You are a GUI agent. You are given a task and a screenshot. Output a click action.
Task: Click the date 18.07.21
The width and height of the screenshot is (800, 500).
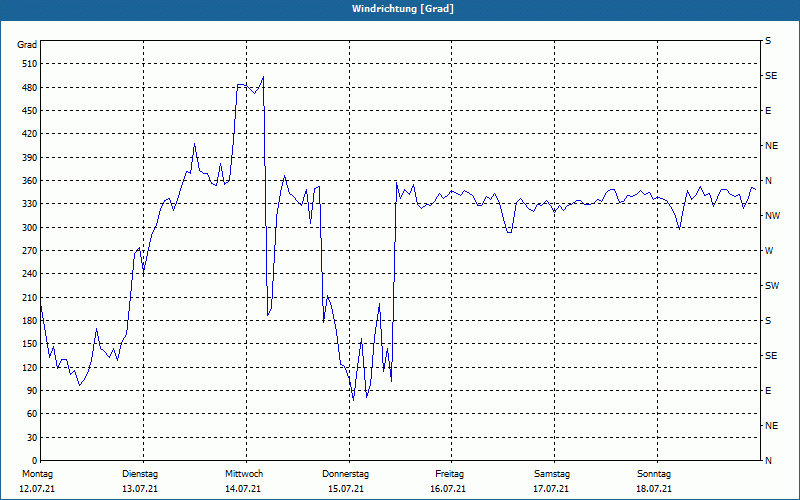coord(654,489)
